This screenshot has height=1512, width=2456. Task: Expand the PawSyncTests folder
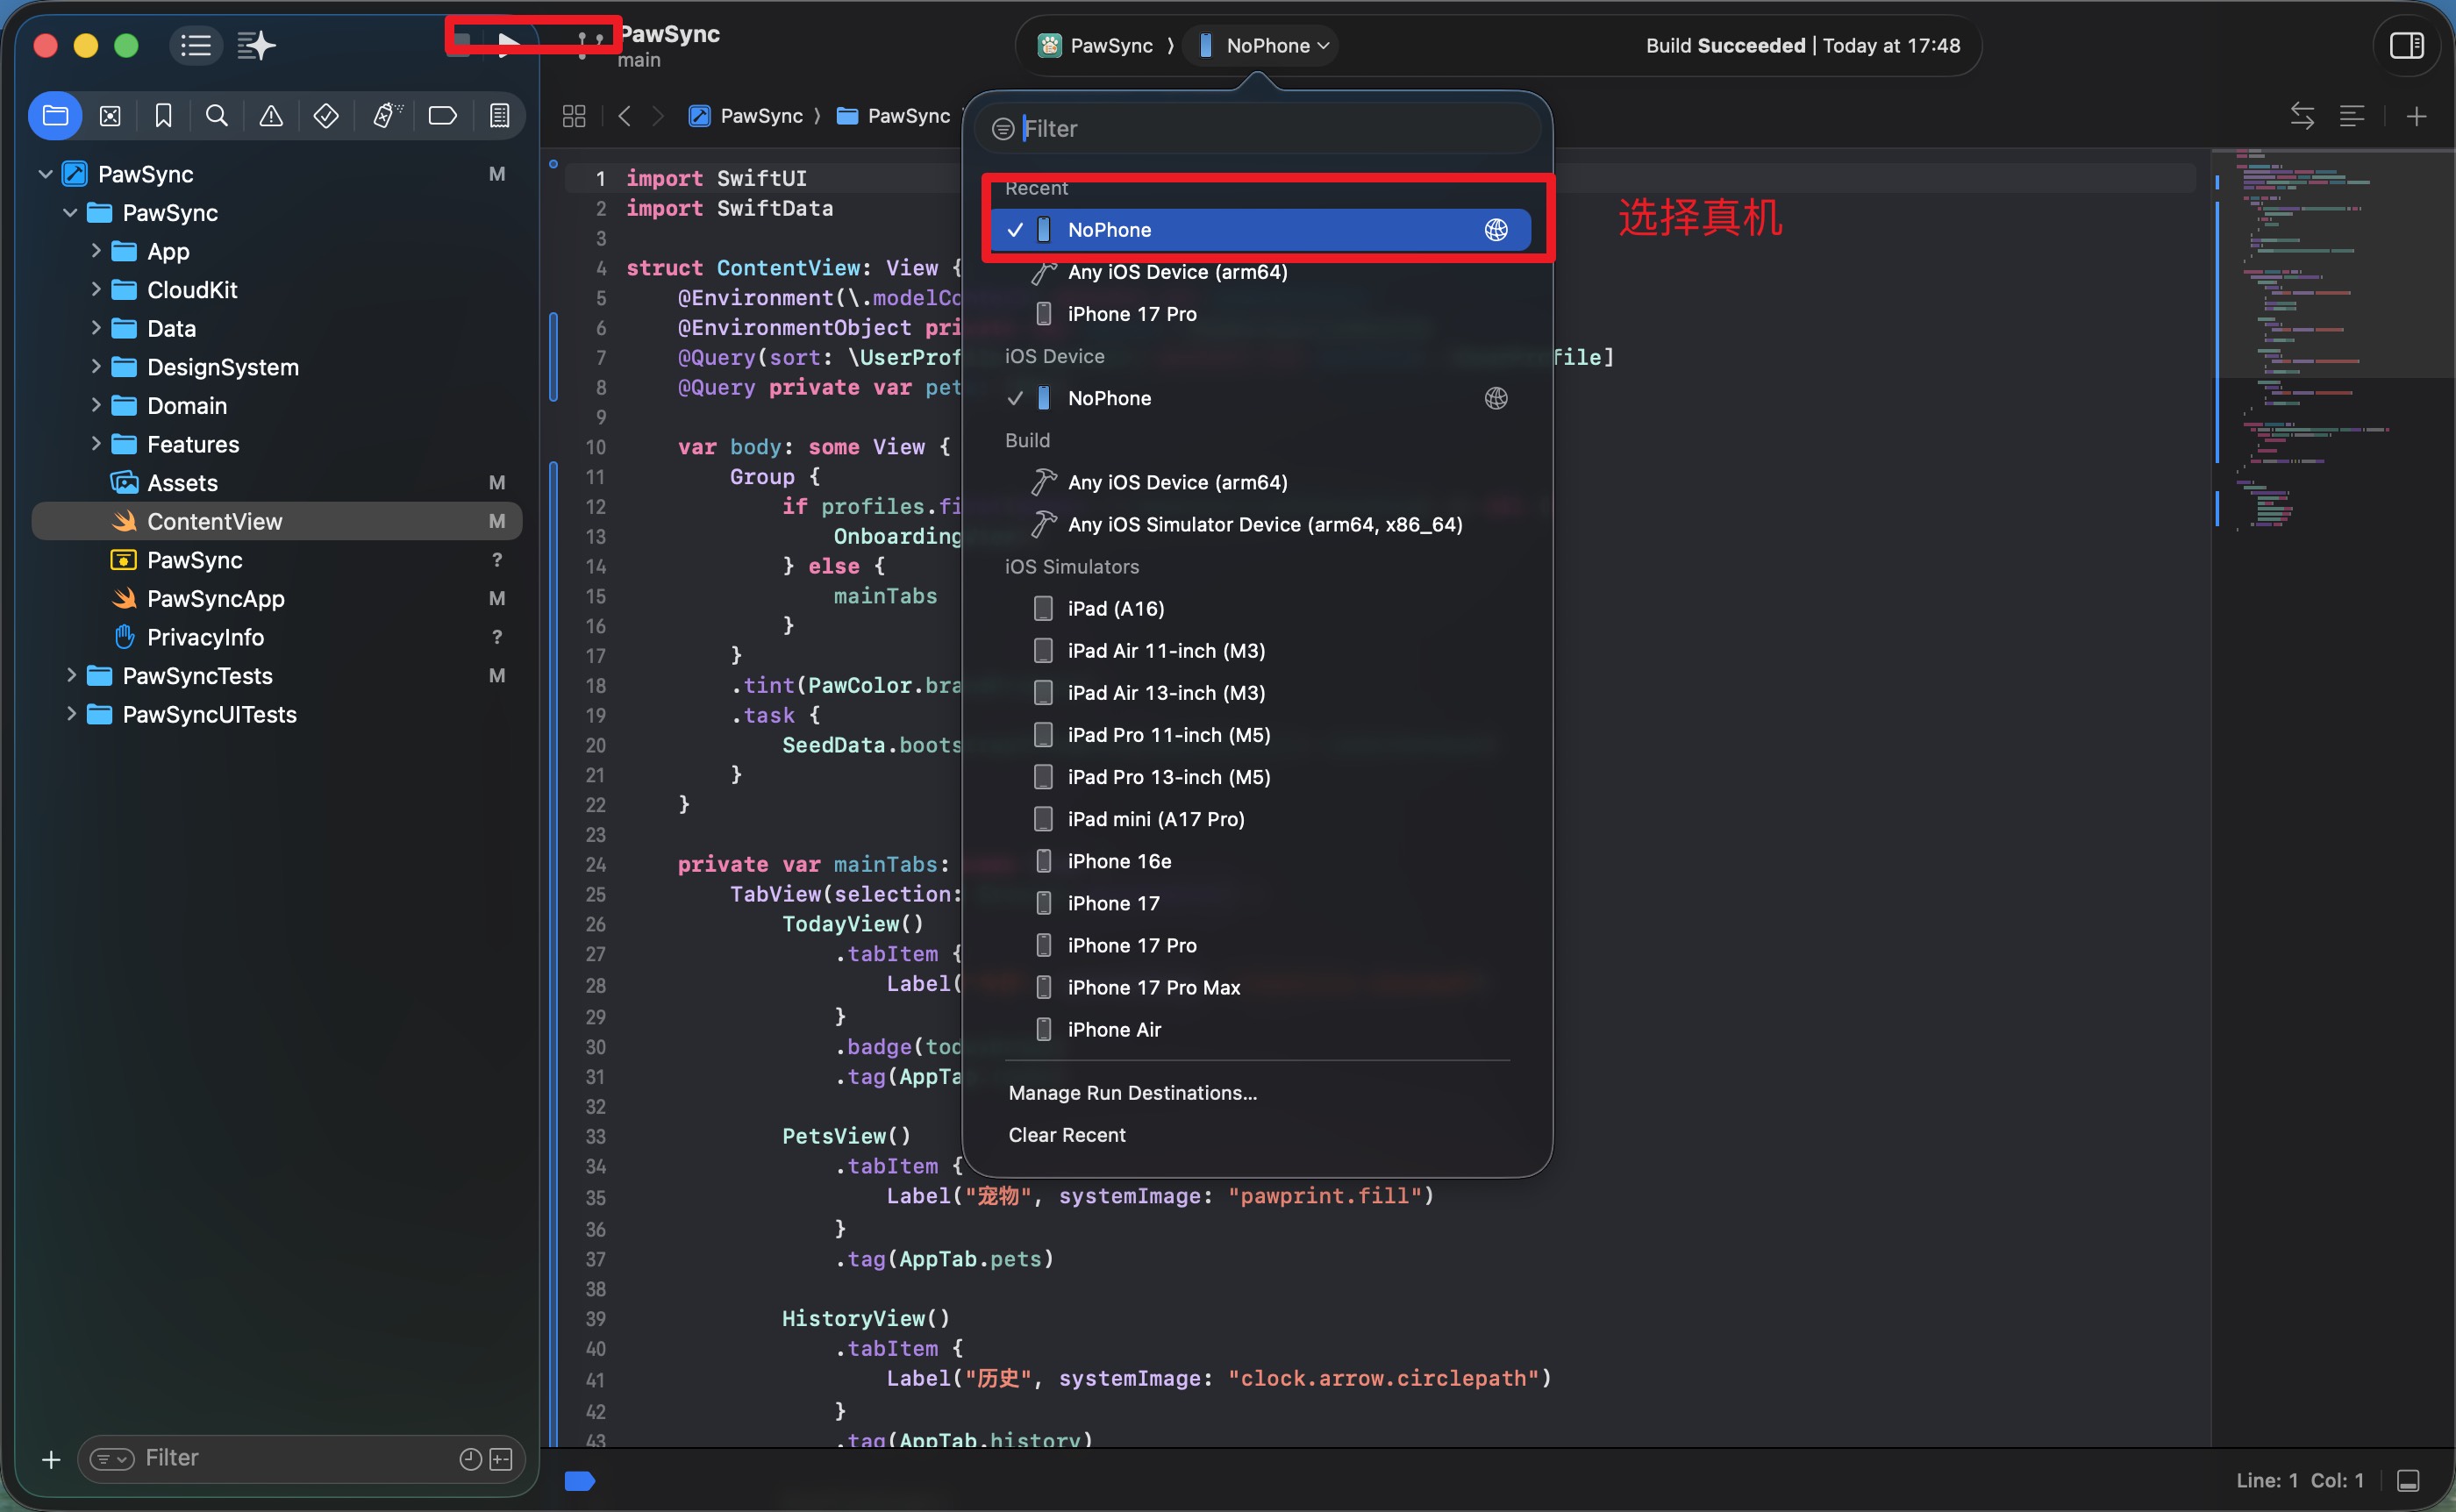click(x=70, y=676)
